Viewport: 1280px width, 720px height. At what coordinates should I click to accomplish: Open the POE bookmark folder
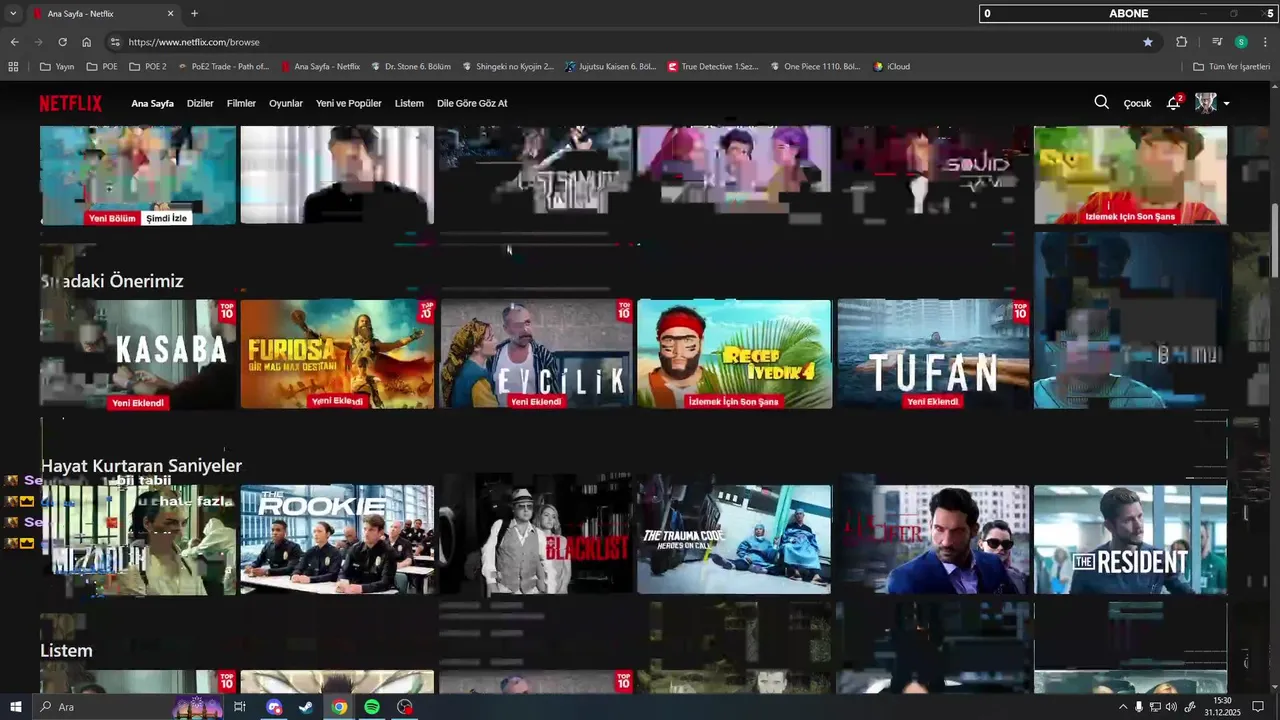point(102,67)
